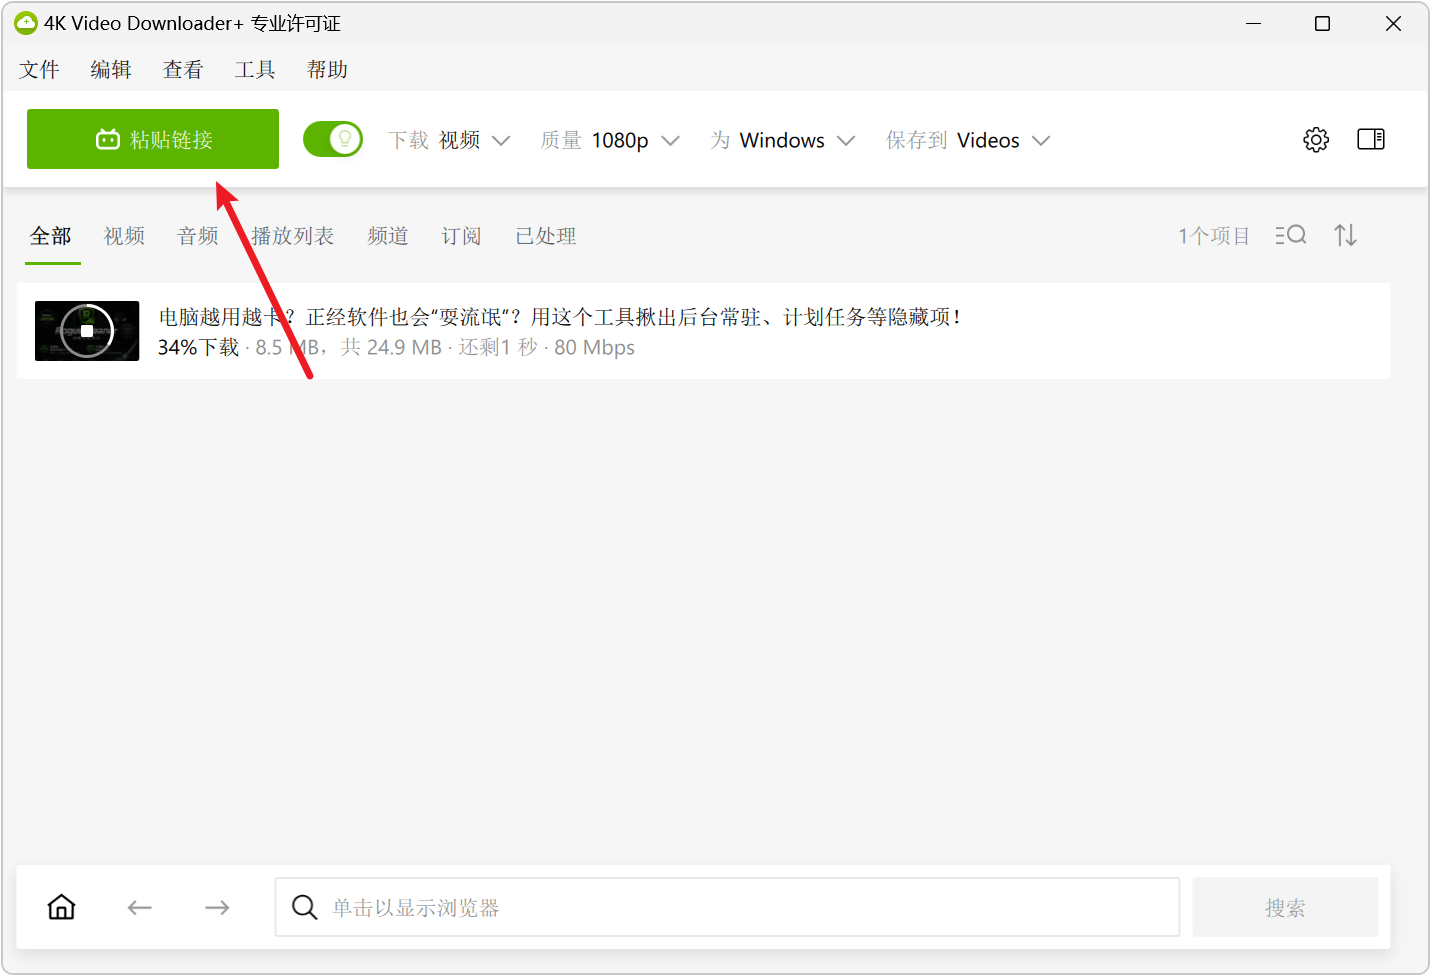This screenshot has width=1431, height=976.
Task: Switch to the 音频 tab
Action: 198,236
